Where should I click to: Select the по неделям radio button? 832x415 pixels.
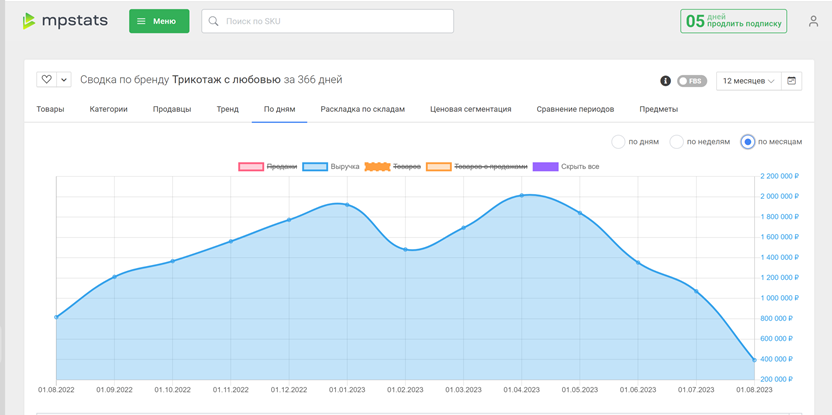(x=676, y=142)
